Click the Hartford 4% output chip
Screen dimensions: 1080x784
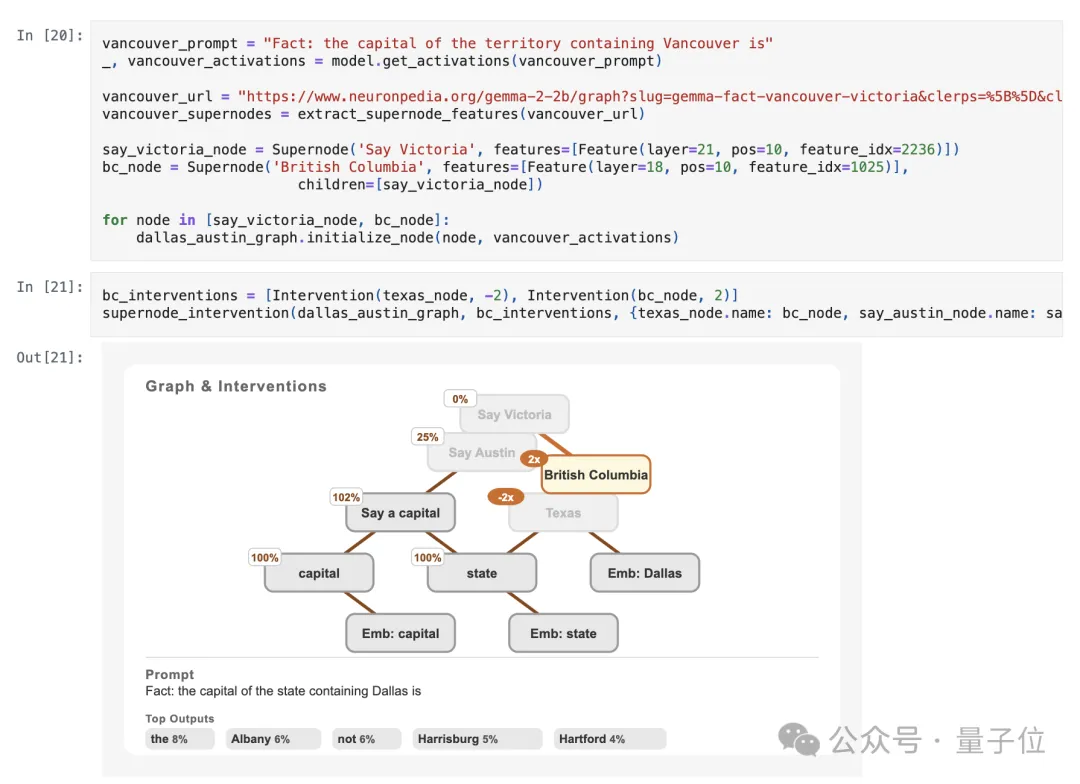[x=609, y=739]
